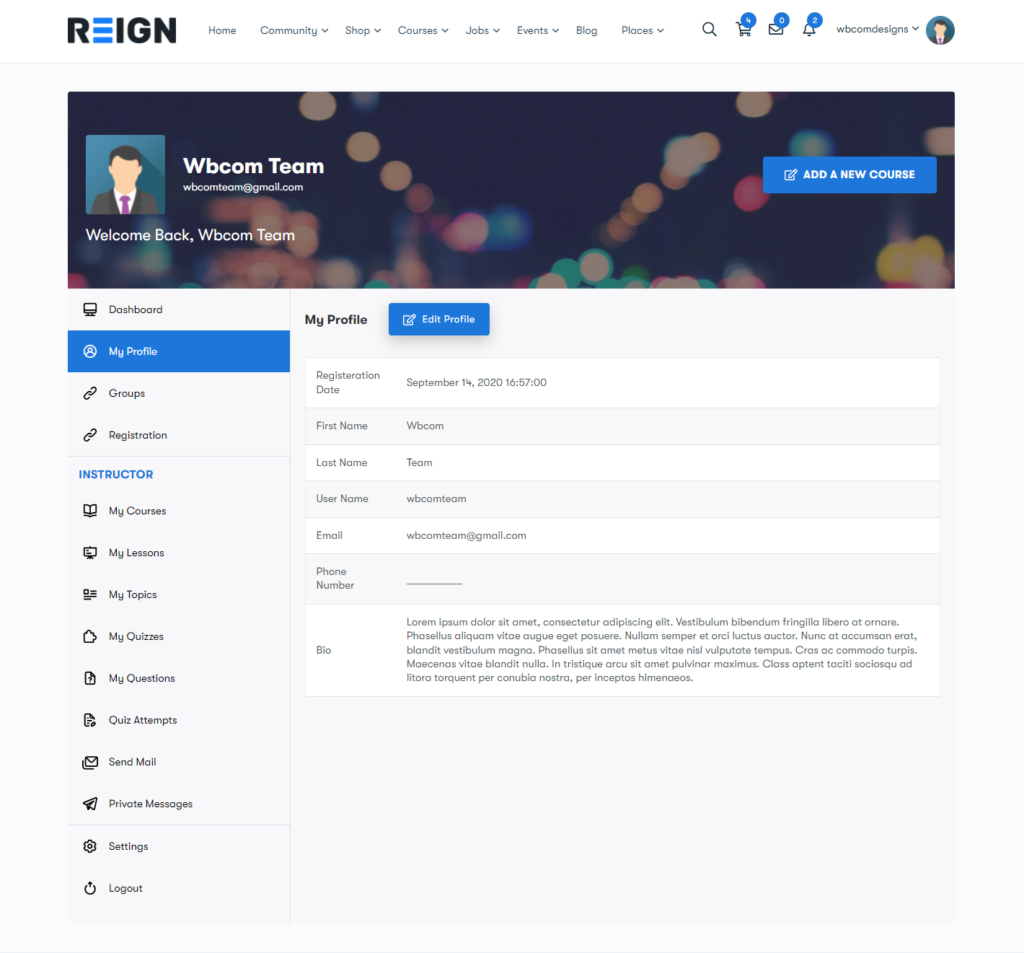Open the Settings label in the sidebar
The height and width of the screenshot is (953, 1024).
point(128,847)
